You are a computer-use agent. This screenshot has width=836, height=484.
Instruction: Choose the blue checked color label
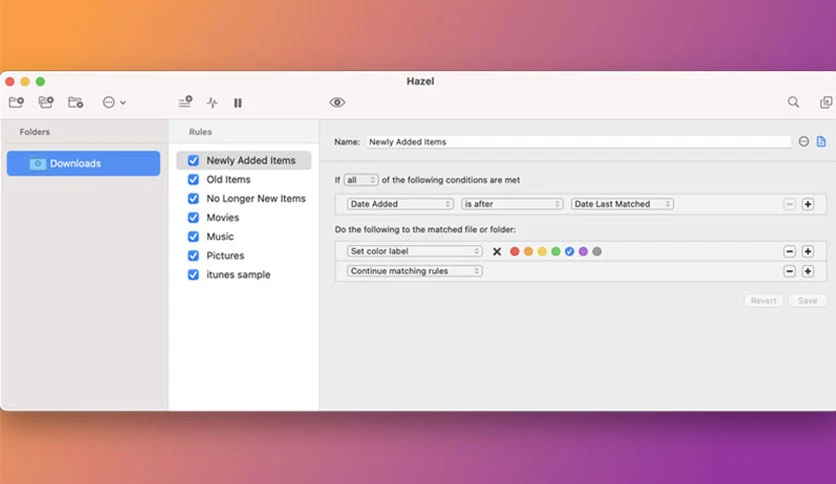coord(569,252)
